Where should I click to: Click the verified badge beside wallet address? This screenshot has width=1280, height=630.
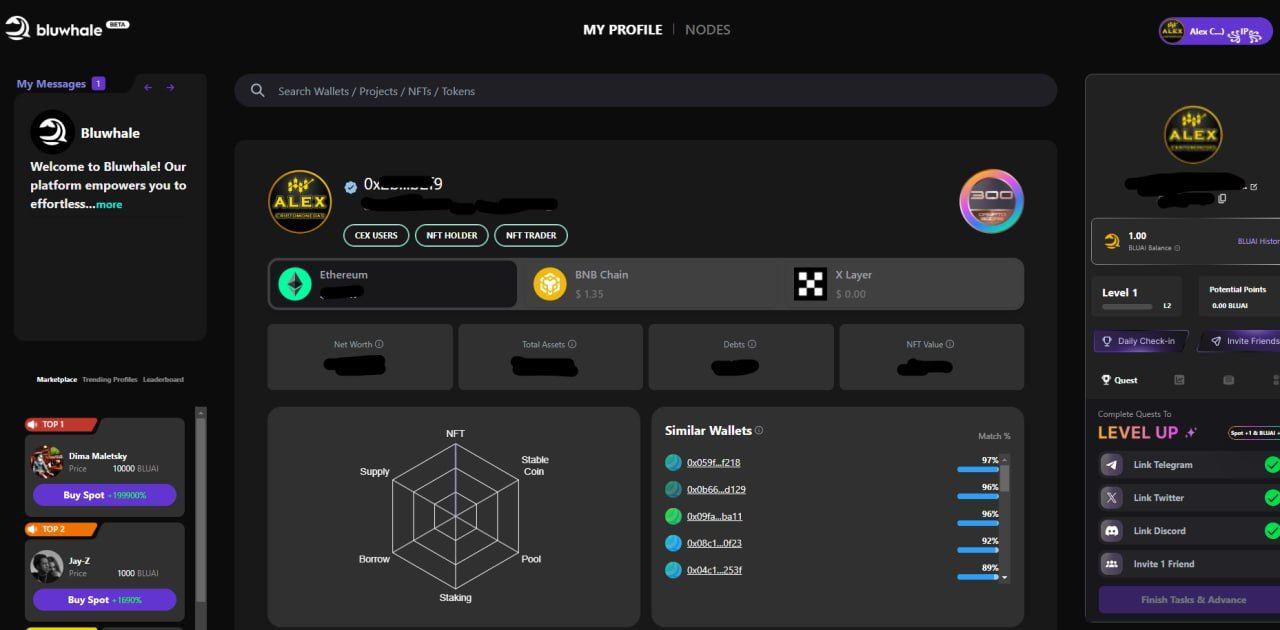(x=351, y=186)
